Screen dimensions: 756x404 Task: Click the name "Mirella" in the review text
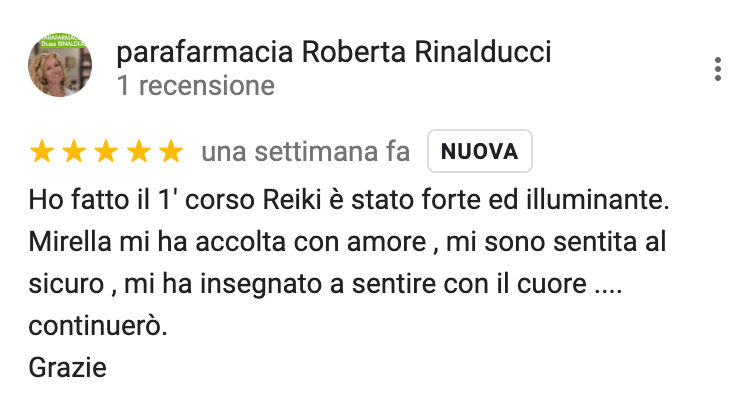(x=70, y=241)
